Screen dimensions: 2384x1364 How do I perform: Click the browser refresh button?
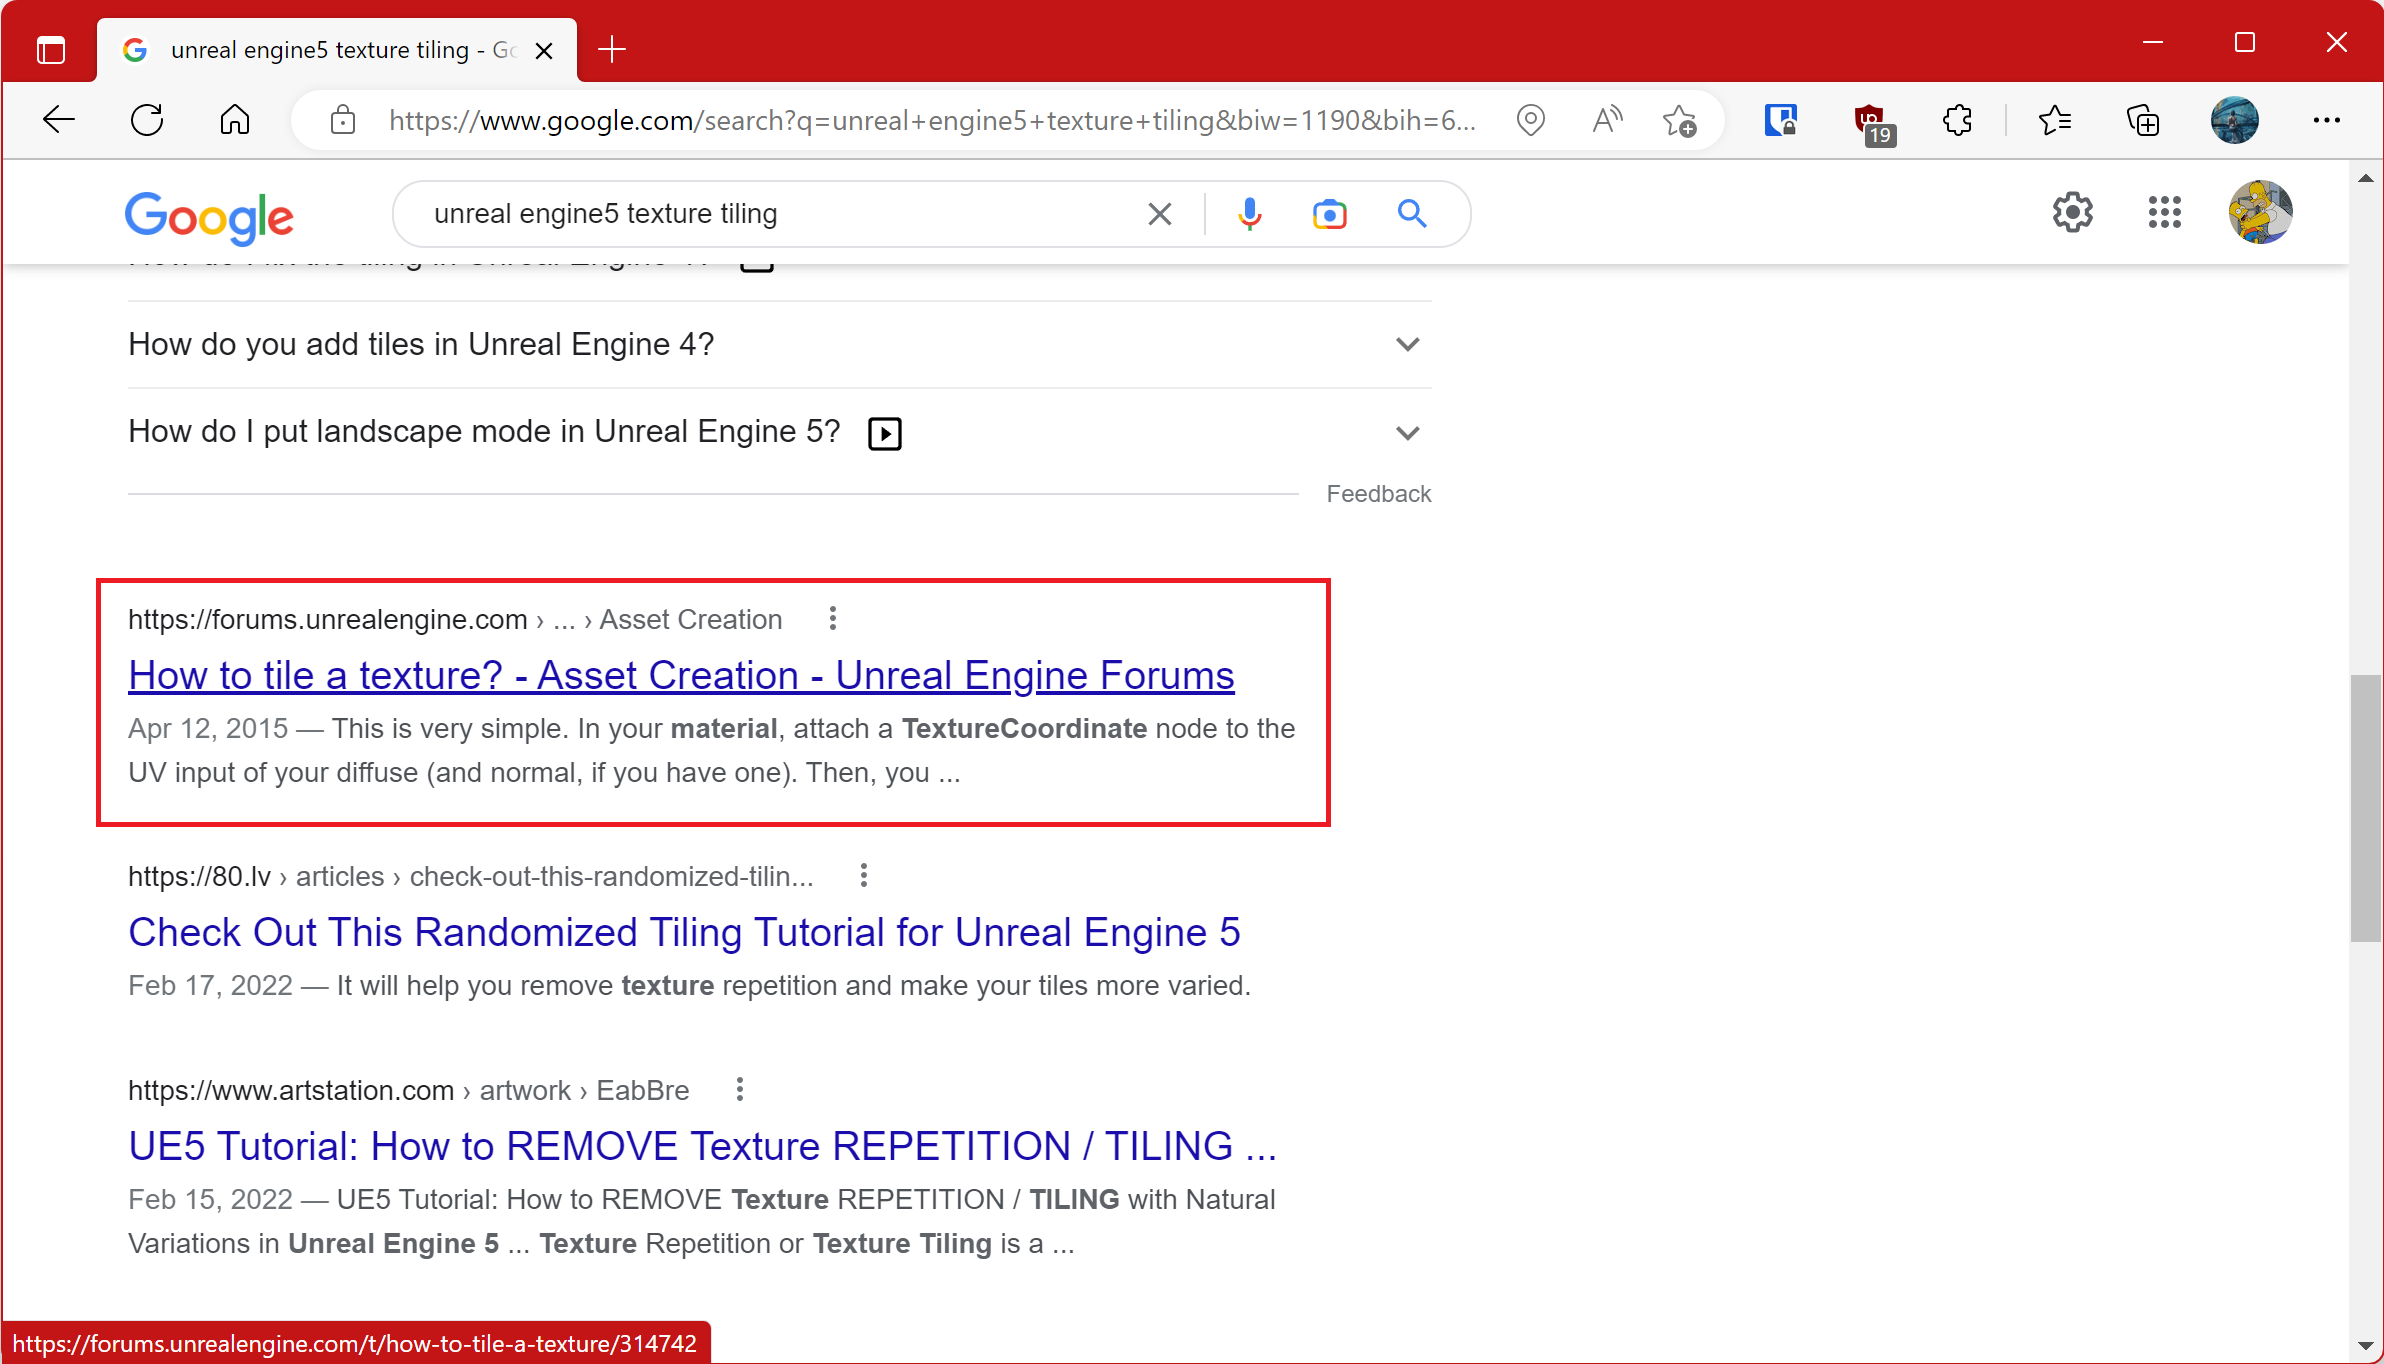(x=147, y=120)
